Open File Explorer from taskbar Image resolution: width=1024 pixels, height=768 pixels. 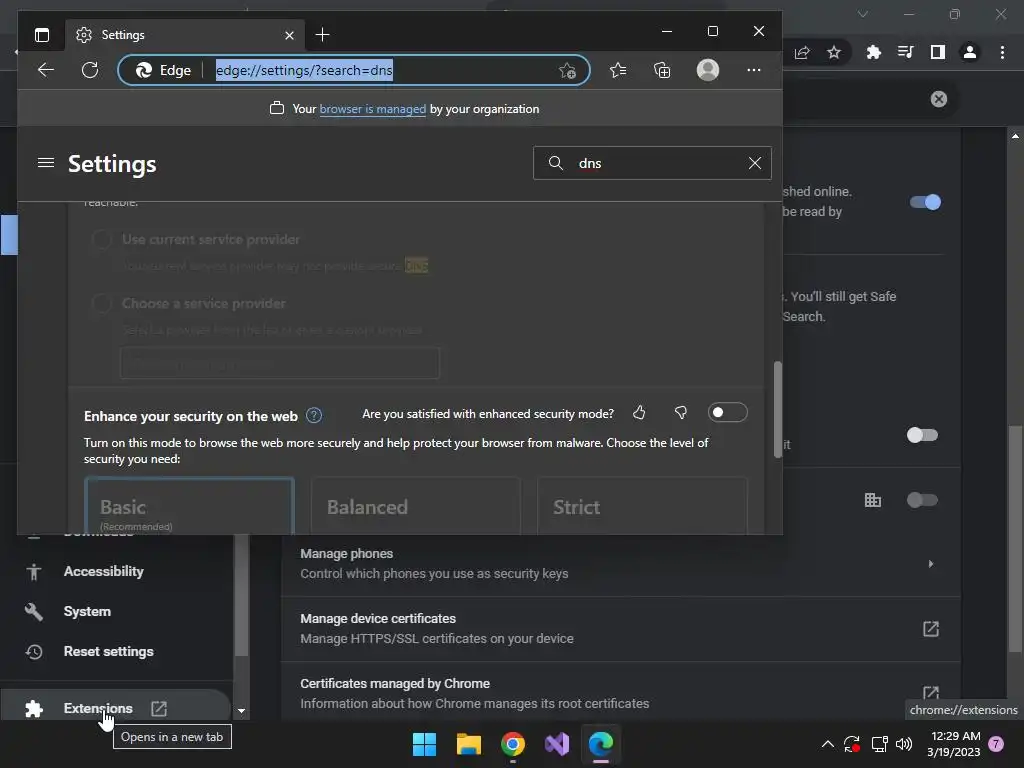click(469, 744)
